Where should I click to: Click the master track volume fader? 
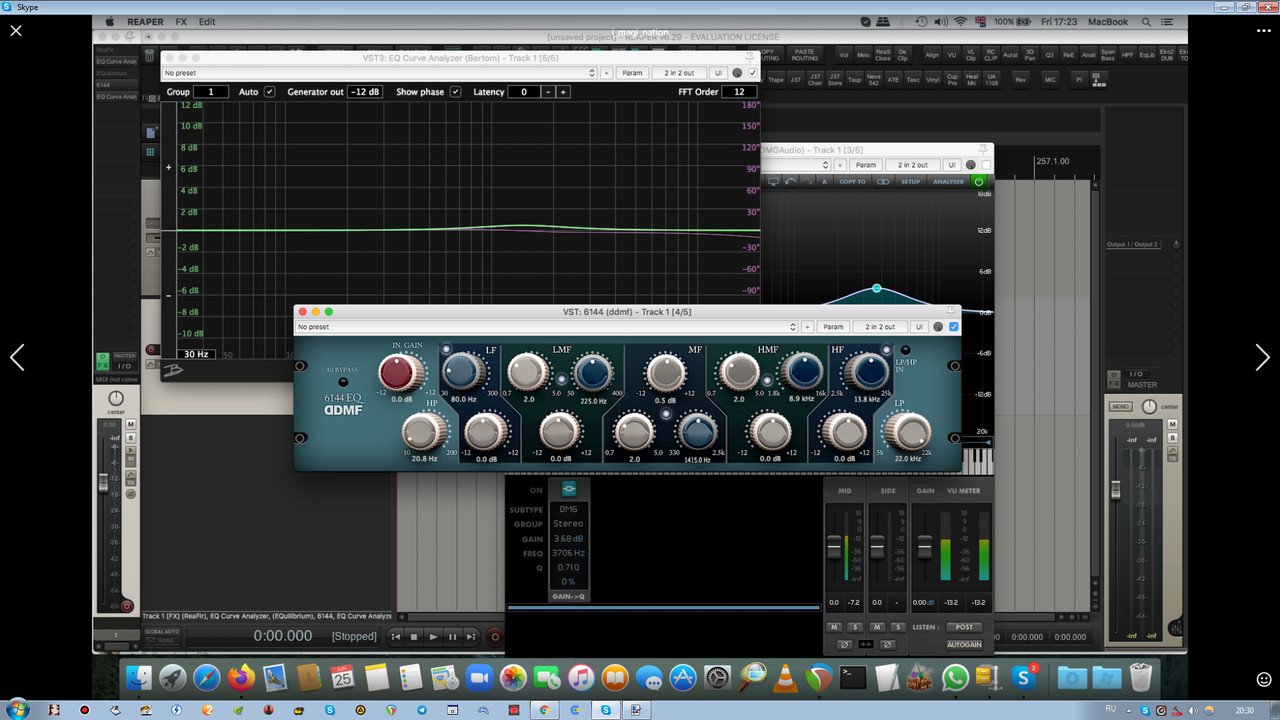(x=1116, y=491)
